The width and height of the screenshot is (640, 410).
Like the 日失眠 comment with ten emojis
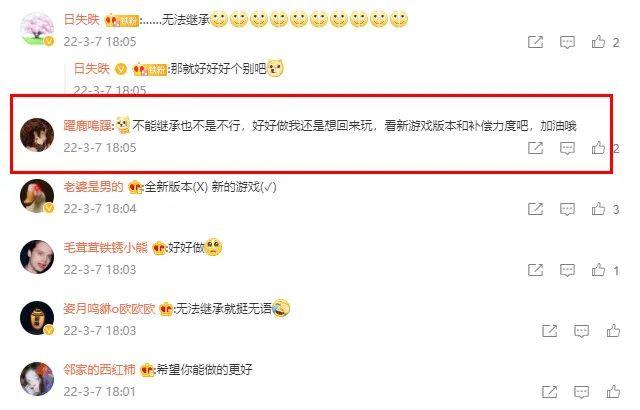pos(598,42)
